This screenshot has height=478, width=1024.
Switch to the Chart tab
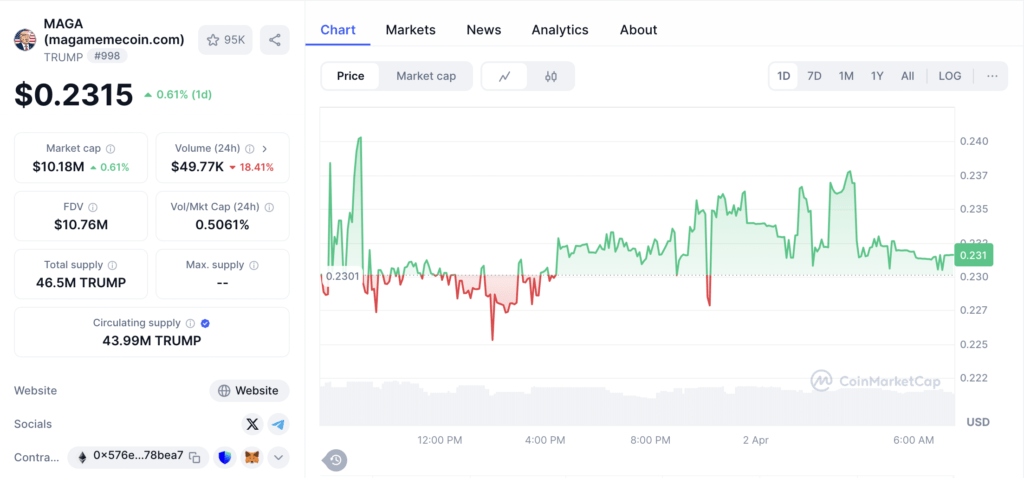point(338,30)
